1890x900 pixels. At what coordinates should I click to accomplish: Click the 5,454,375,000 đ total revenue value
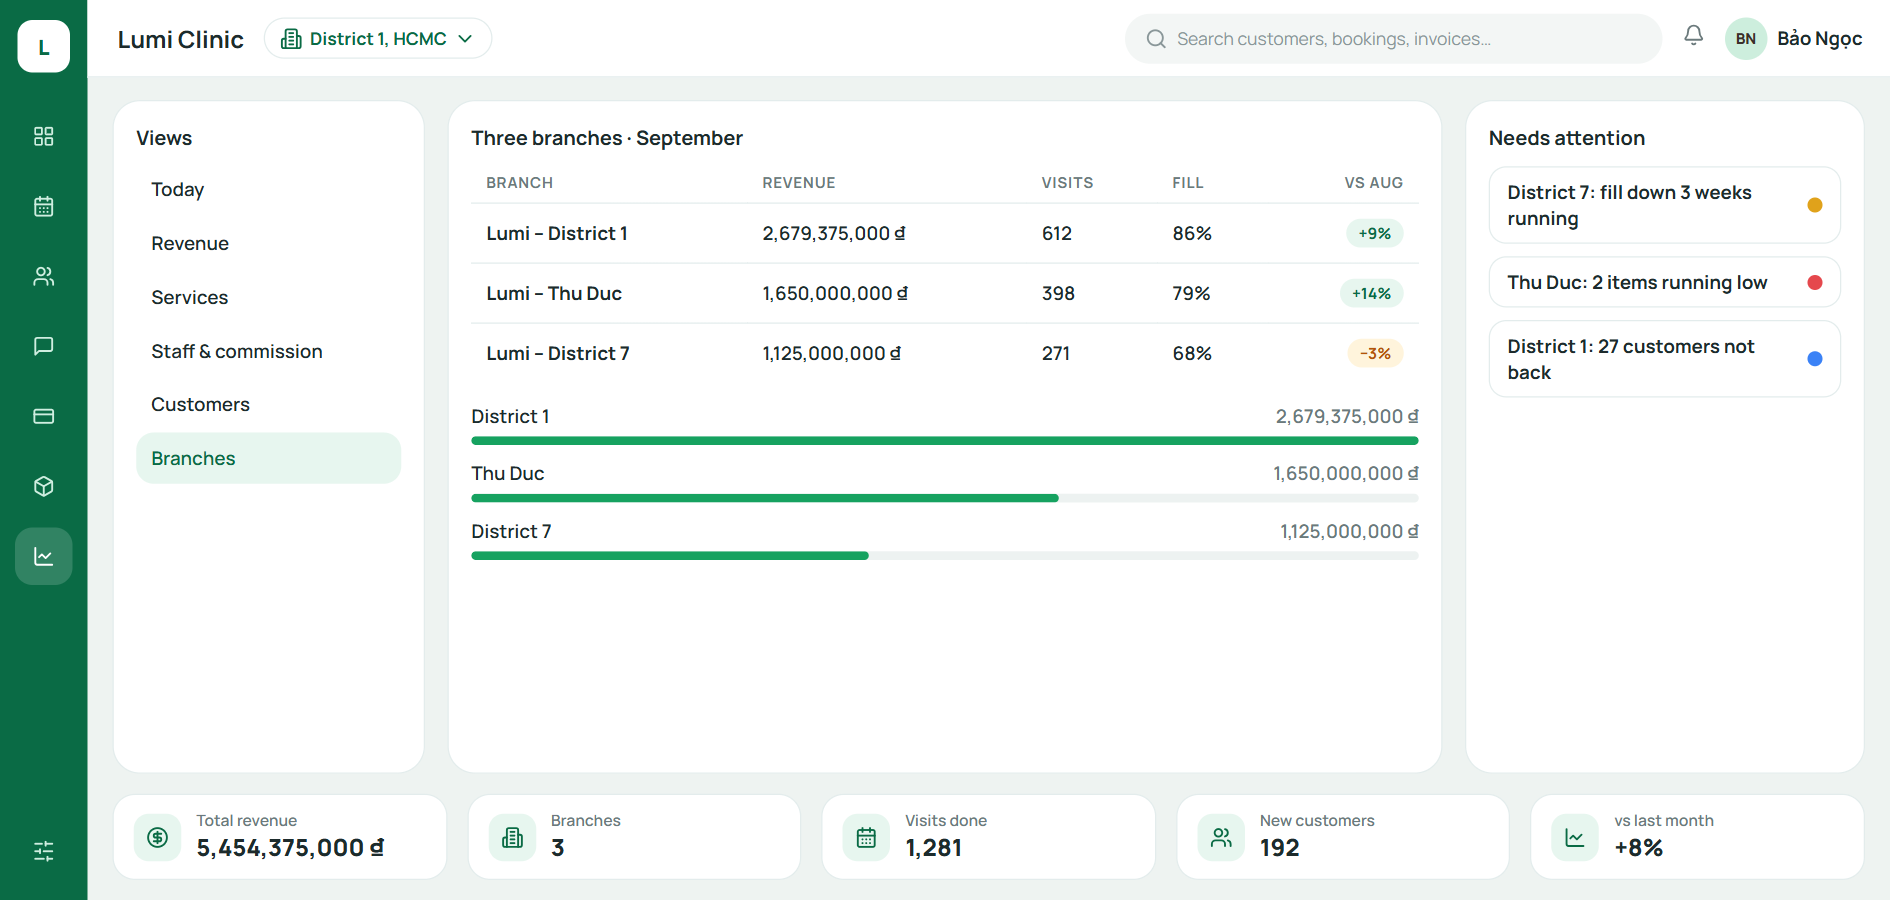pyautogui.click(x=290, y=848)
